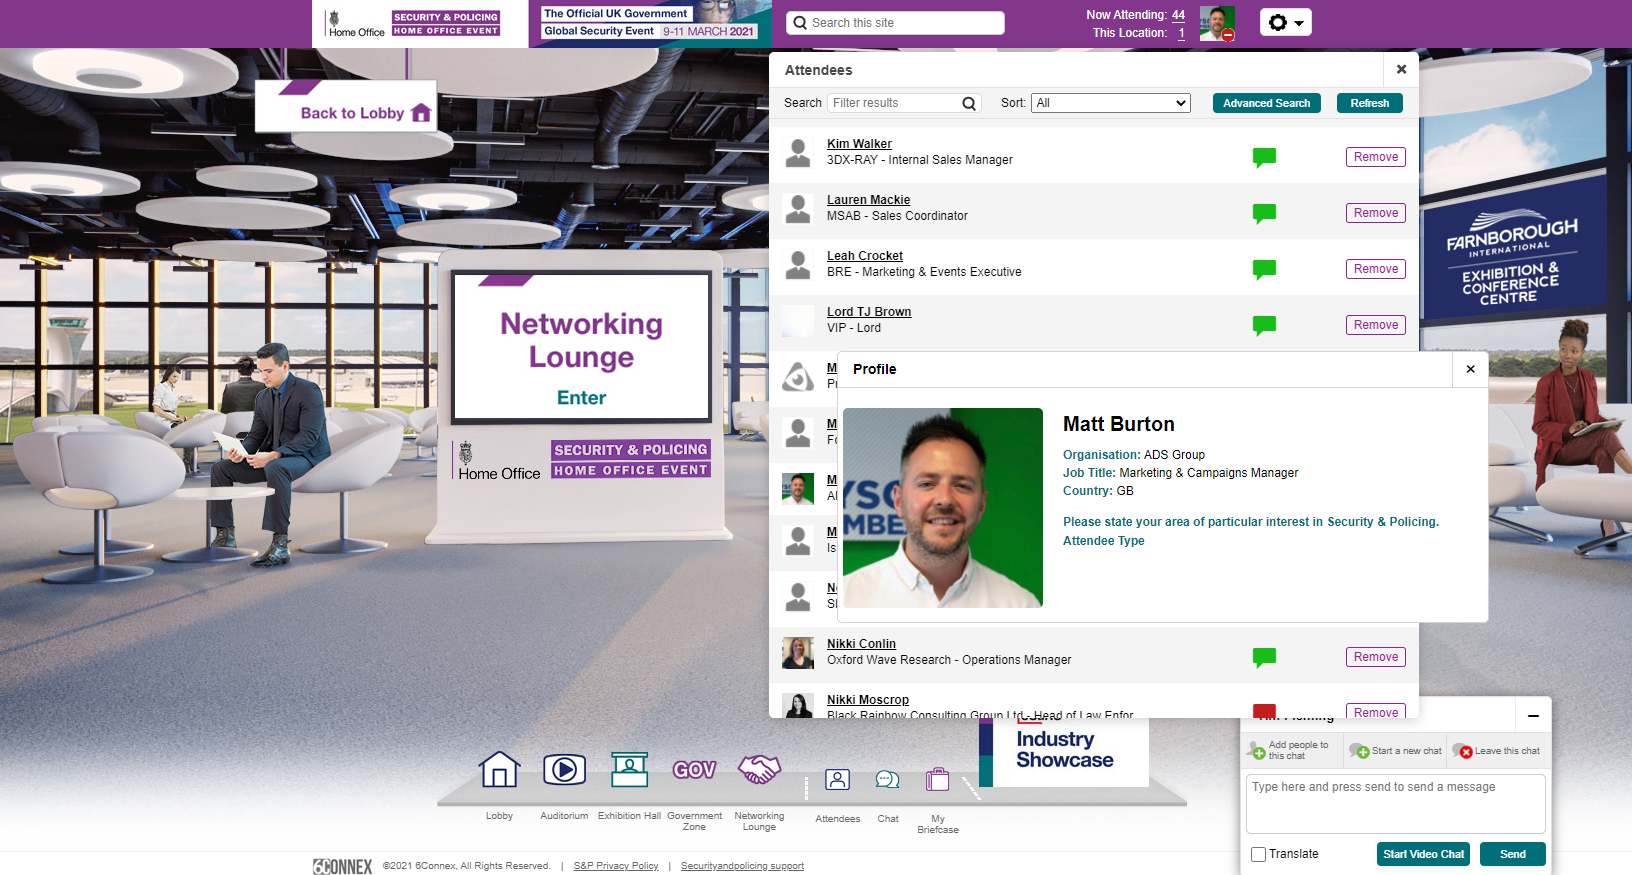1632x875 pixels.
Task: Open Securityandpolicing support link
Action: point(742,866)
